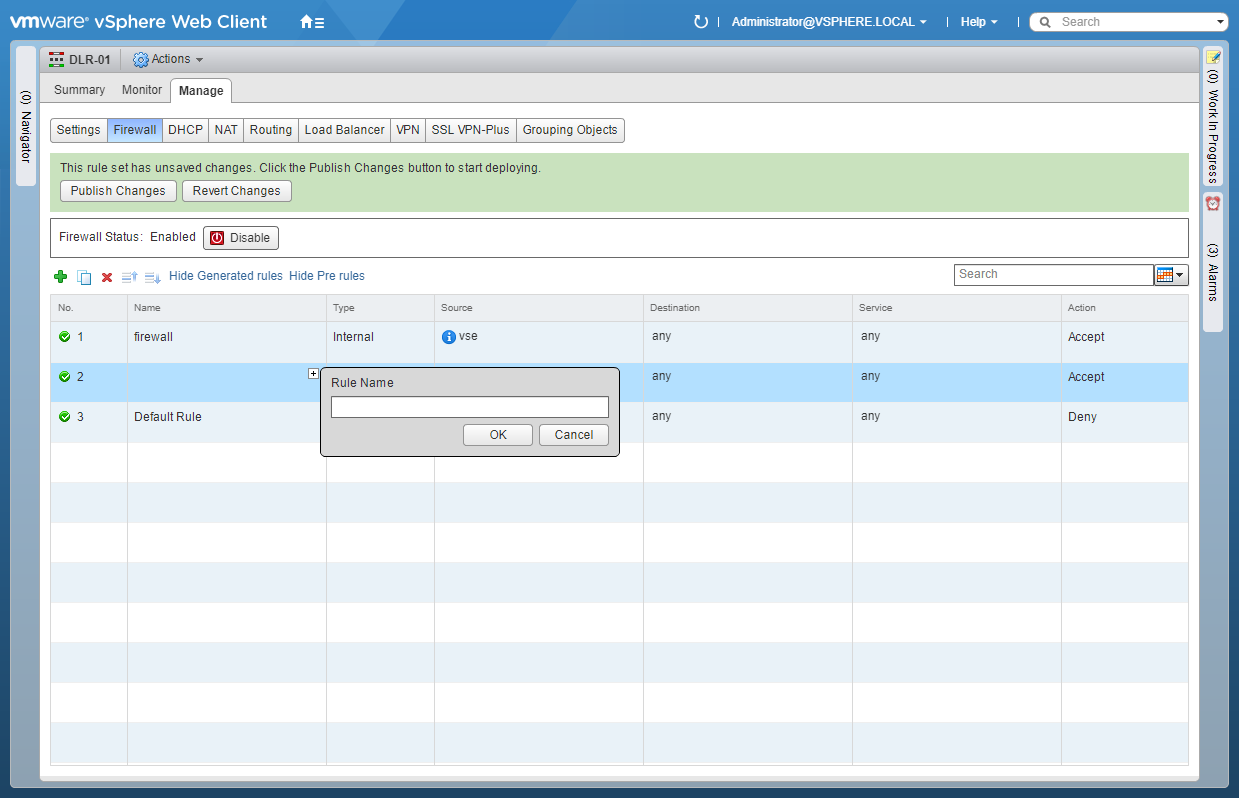
Task: Click the green plus Add rule icon
Action: tap(60, 277)
